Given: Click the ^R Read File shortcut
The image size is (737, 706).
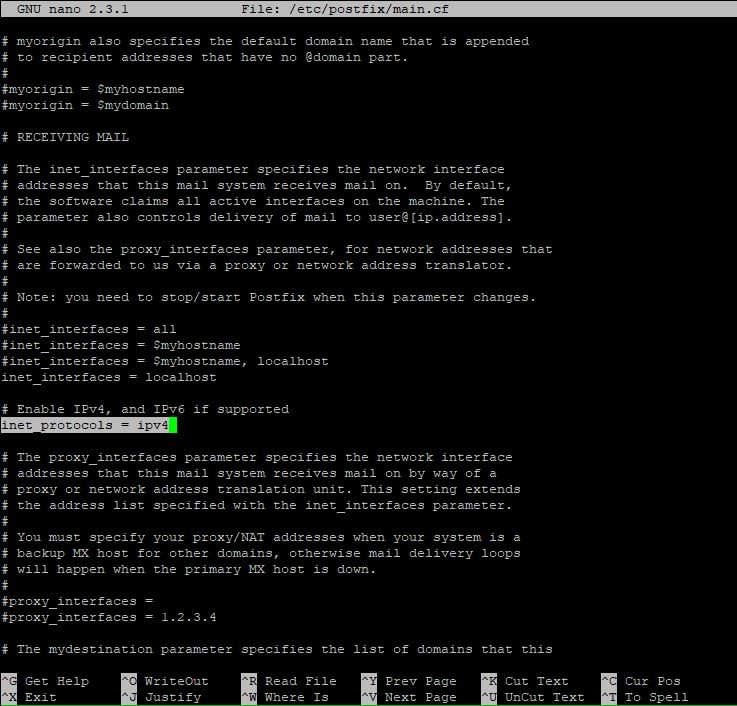Looking at the screenshot, I should (288, 681).
